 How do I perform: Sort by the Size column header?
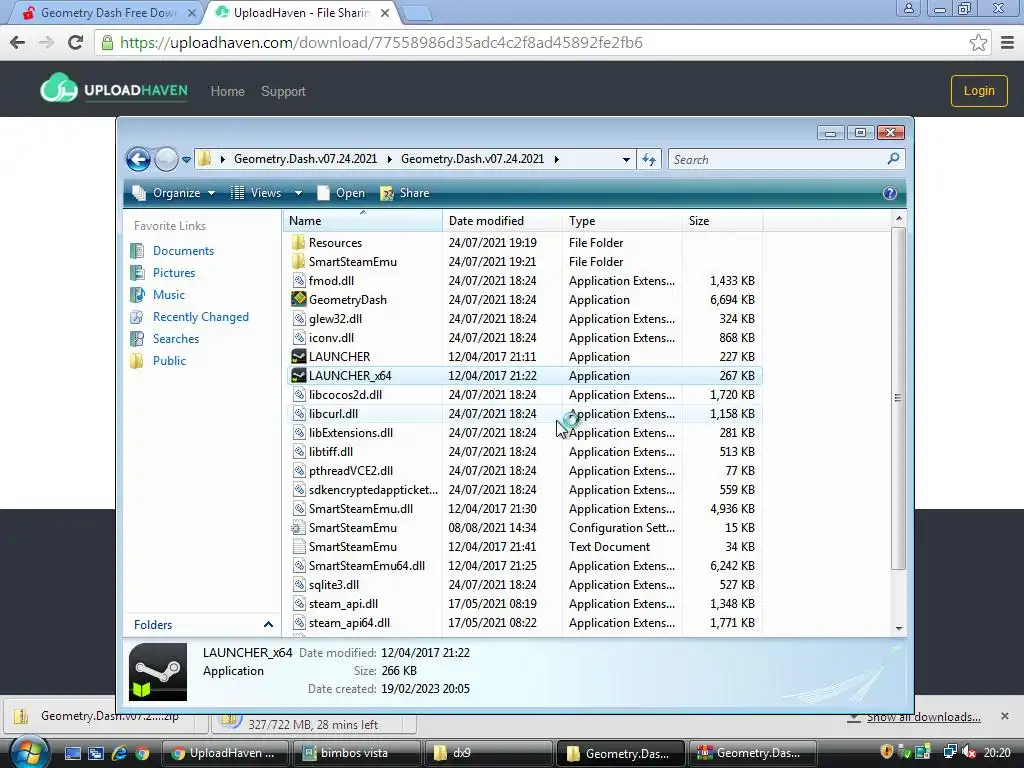[722, 221]
